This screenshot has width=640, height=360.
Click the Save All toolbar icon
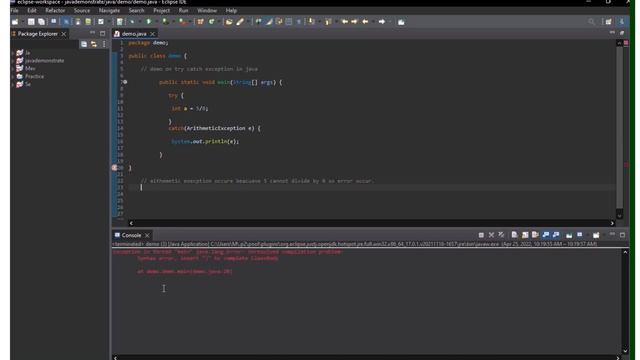[41, 22]
